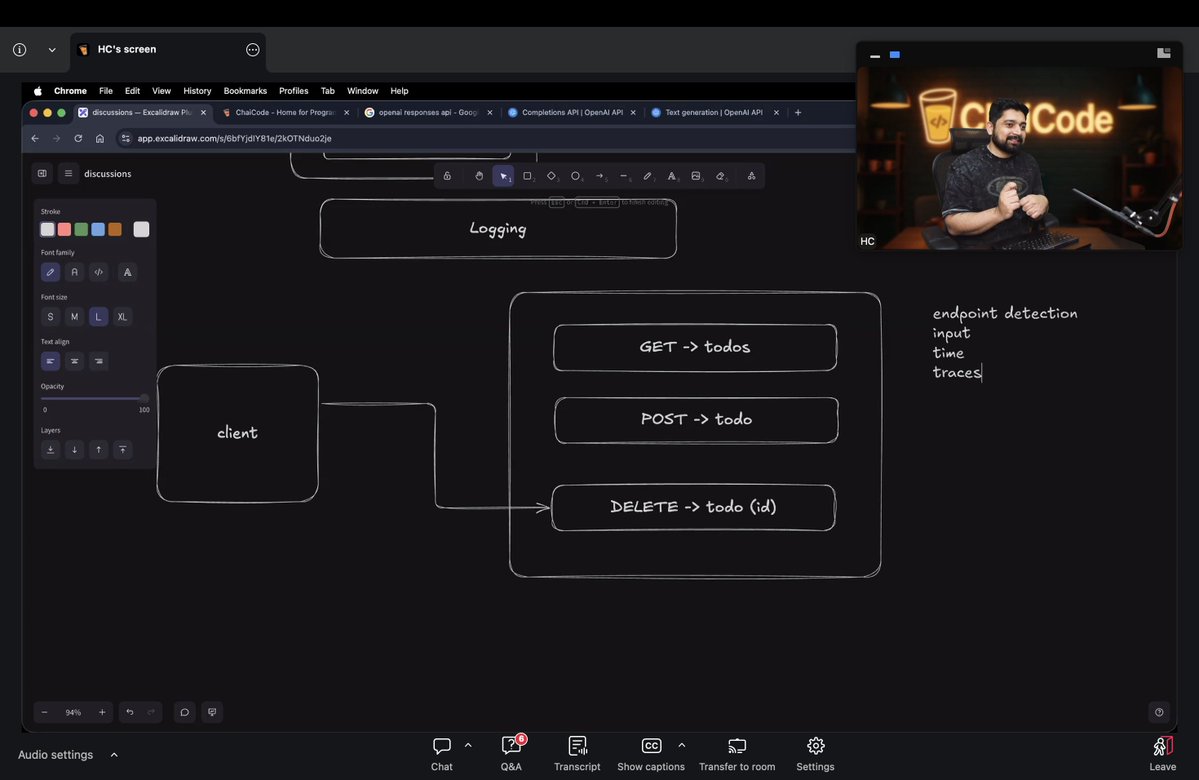Reset zoom via 94% label
Viewport: 1199px width, 780px height.
(x=73, y=712)
